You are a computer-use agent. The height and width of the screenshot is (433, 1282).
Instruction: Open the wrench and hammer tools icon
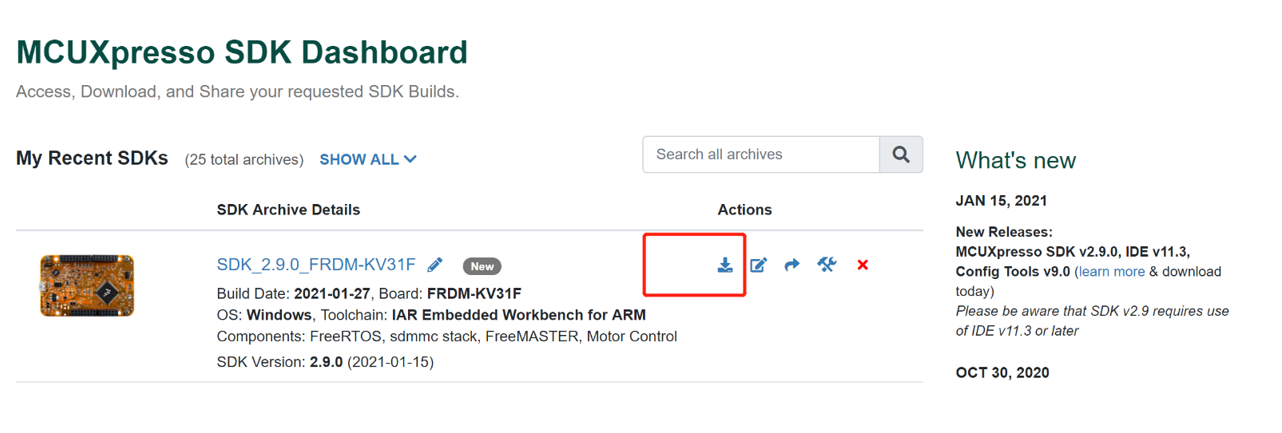[826, 265]
